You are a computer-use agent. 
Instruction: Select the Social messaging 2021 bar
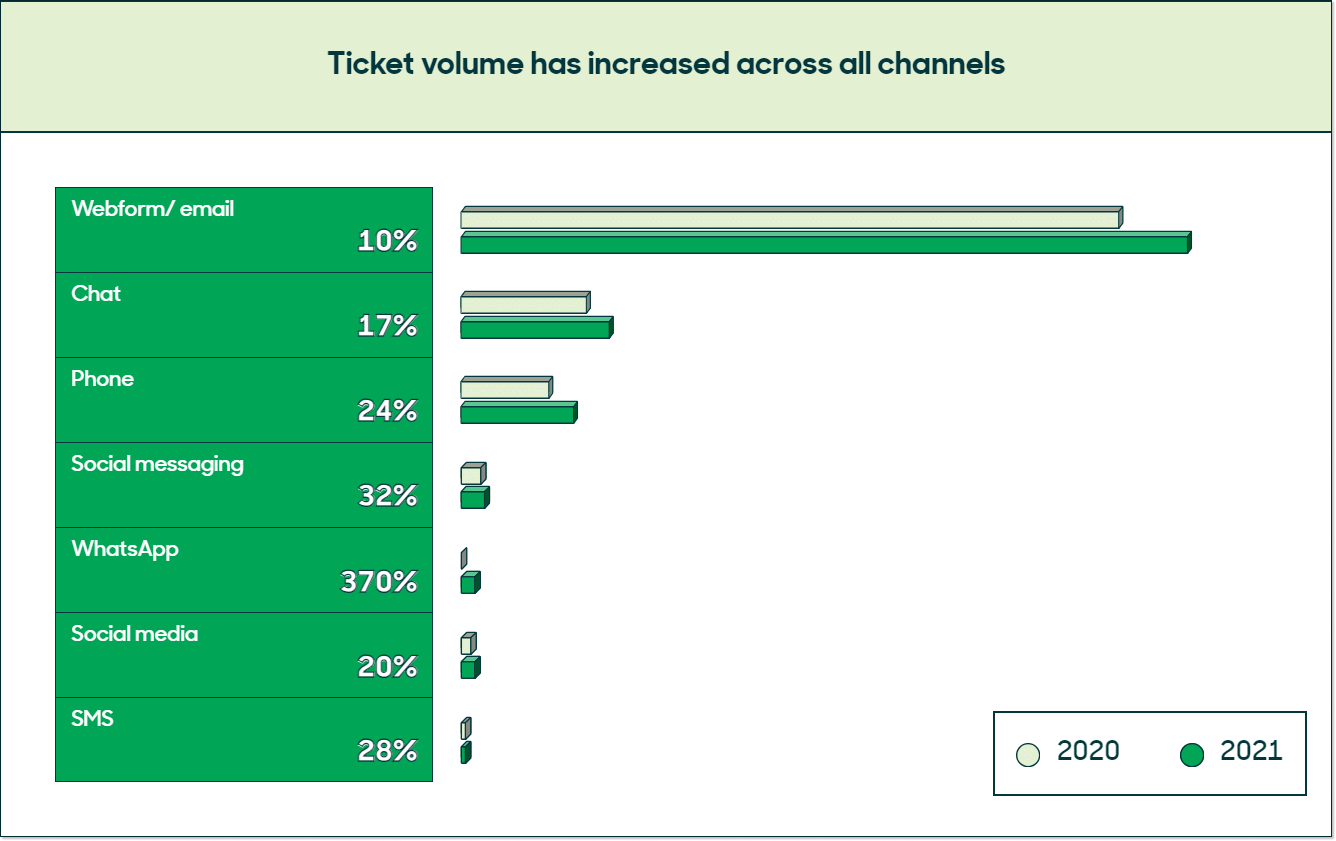(x=473, y=498)
